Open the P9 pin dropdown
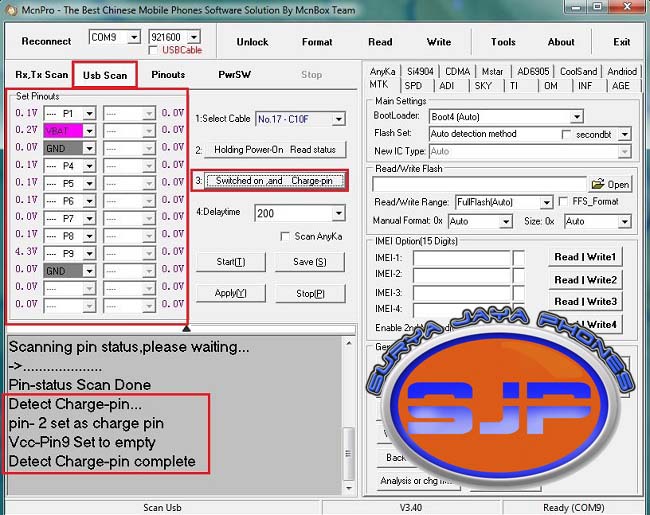 pos(89,253)
